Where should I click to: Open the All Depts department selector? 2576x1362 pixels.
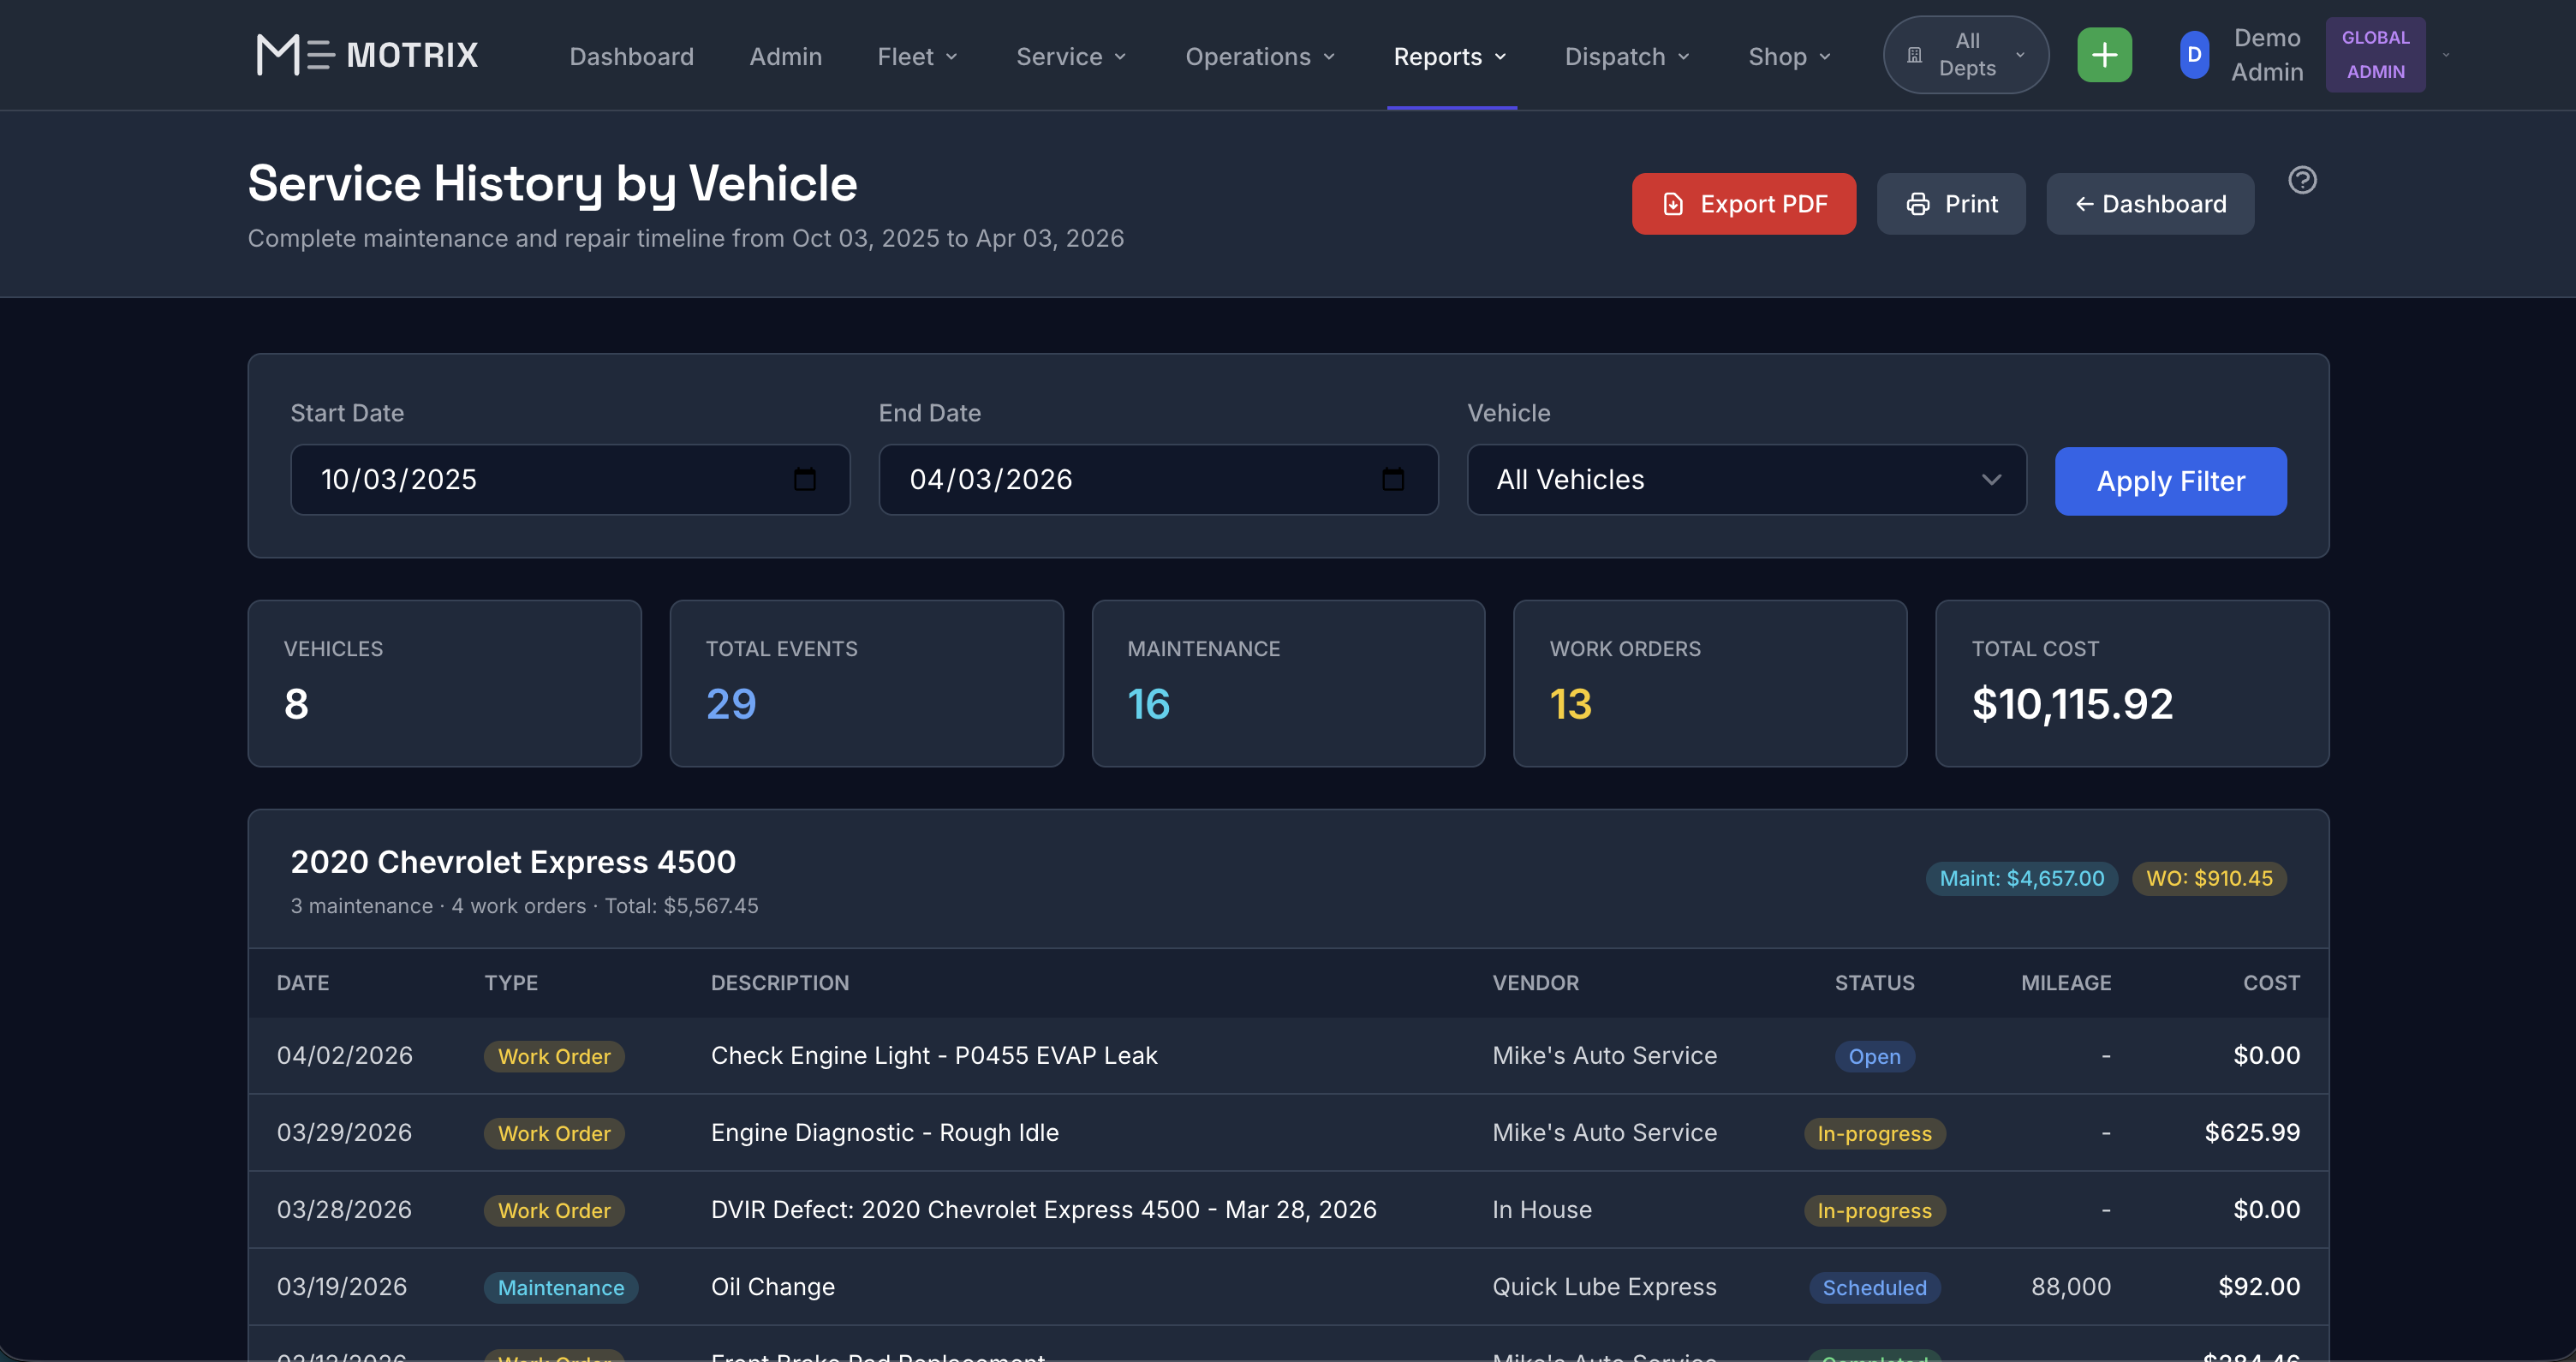pyautogui.click(x=1965, y=55)
